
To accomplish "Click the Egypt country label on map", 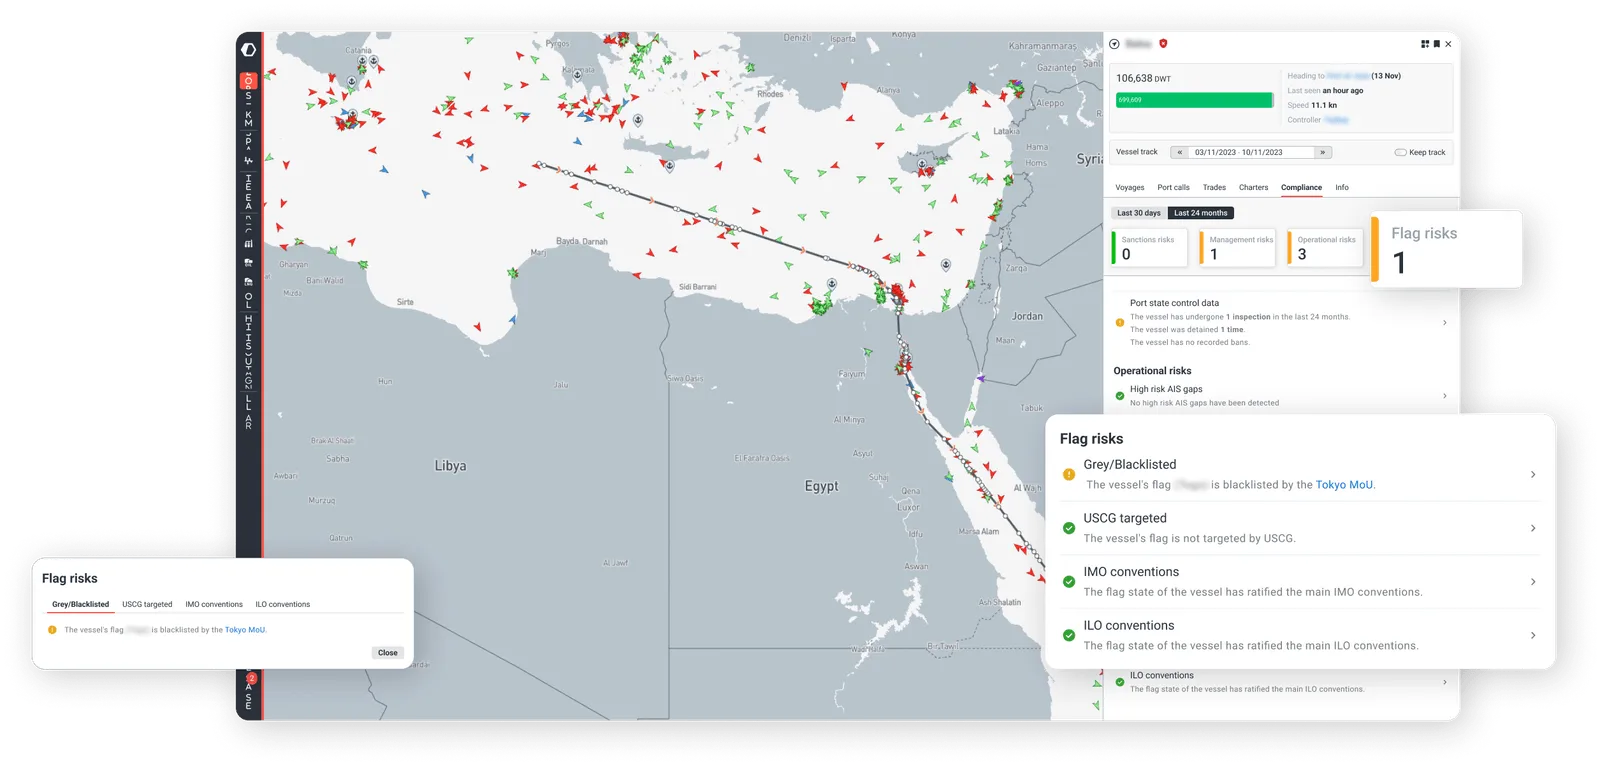I will pyautogui.click(x=822, y=486).
